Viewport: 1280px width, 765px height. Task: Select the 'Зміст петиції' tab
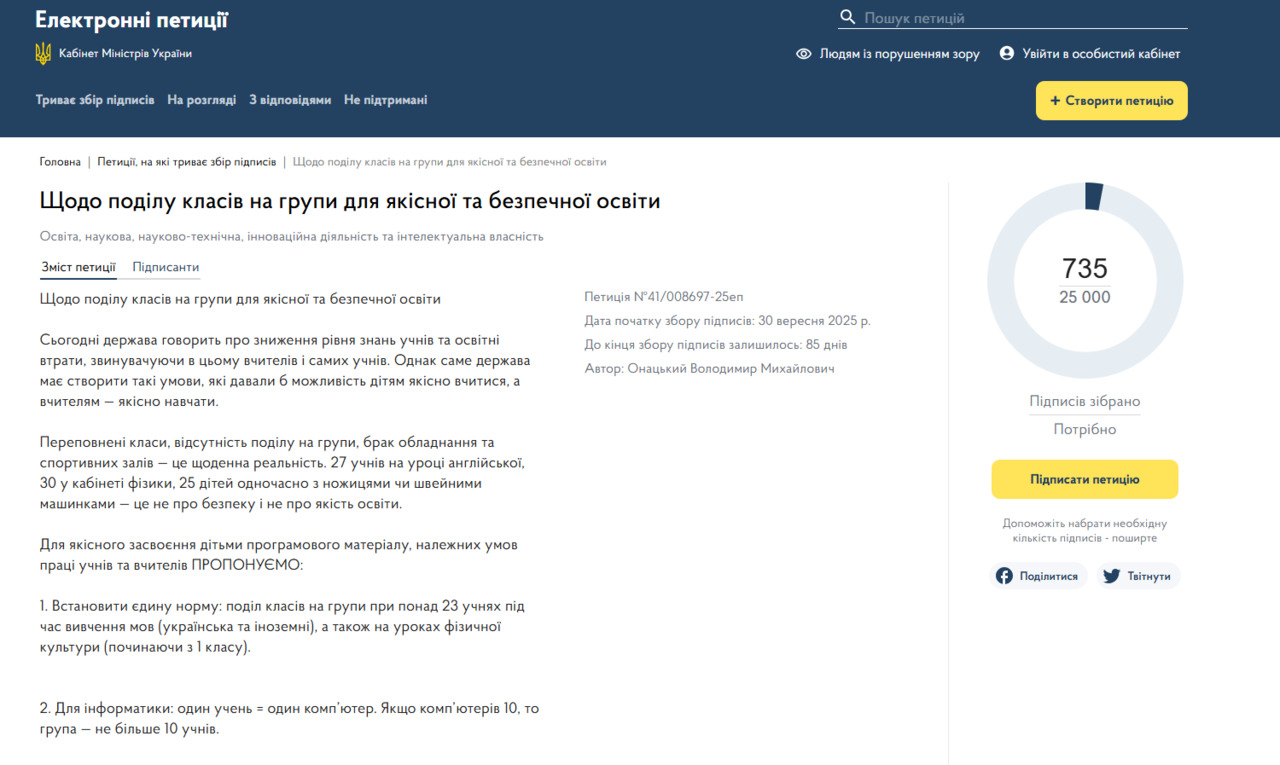[78, 267]
